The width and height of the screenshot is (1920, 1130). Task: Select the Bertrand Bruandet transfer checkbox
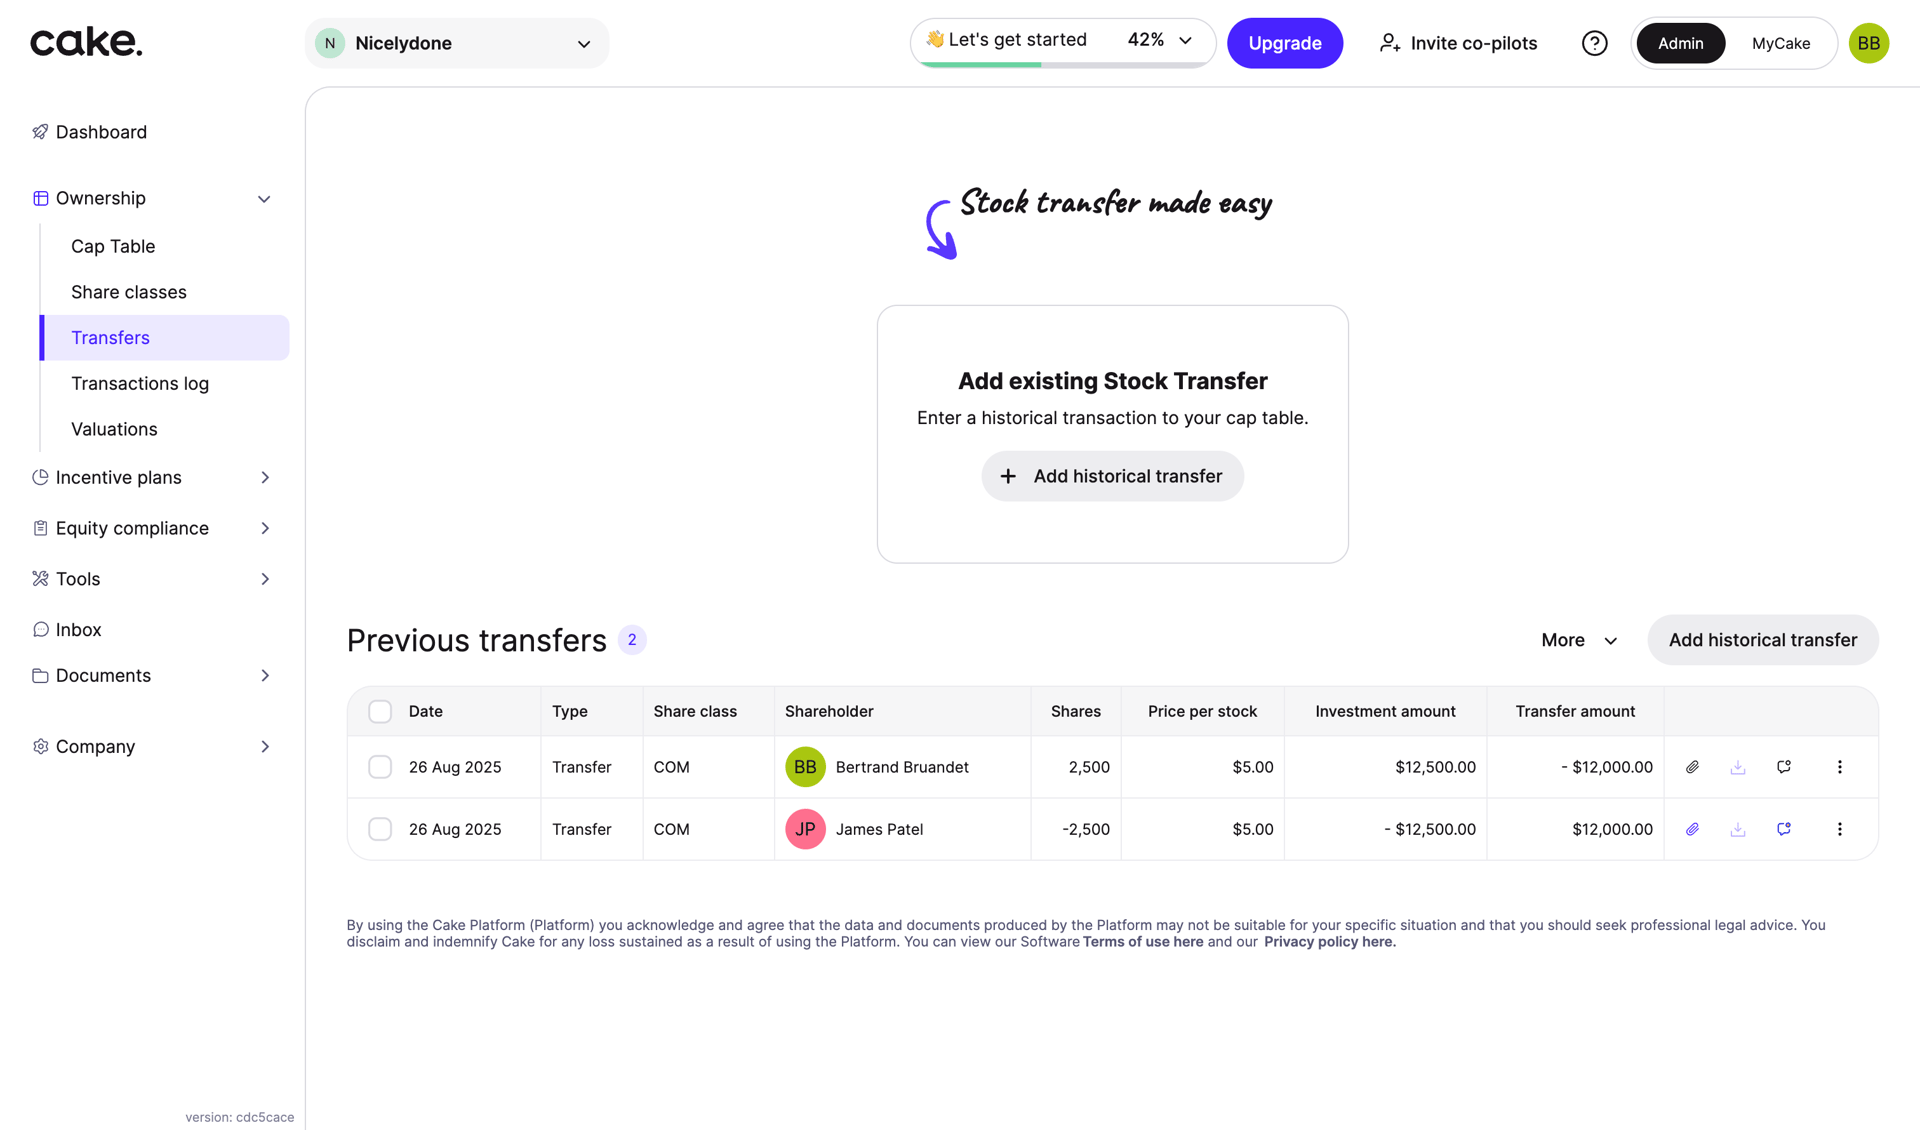tap(380, 767)
